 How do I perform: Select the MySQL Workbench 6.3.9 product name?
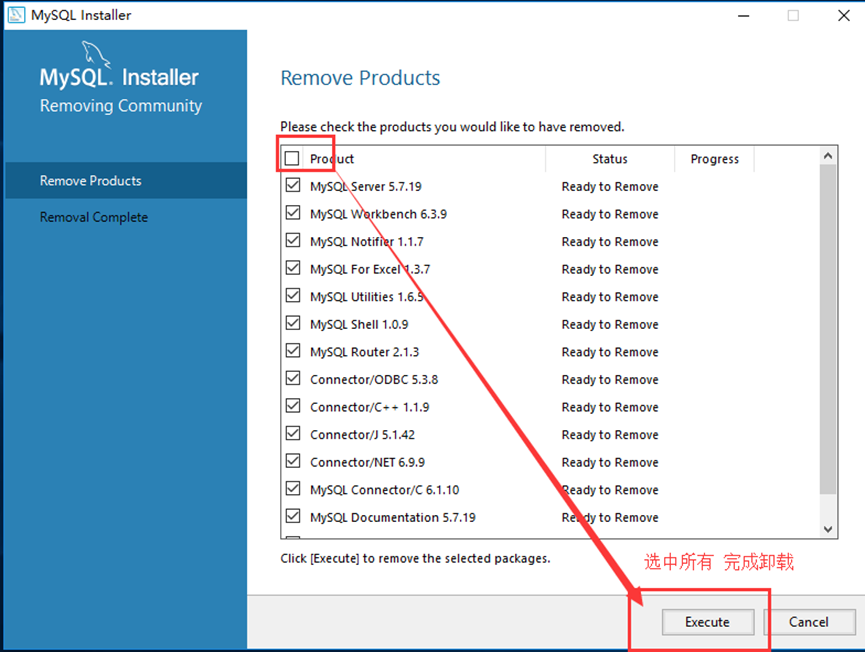point(378,215)
